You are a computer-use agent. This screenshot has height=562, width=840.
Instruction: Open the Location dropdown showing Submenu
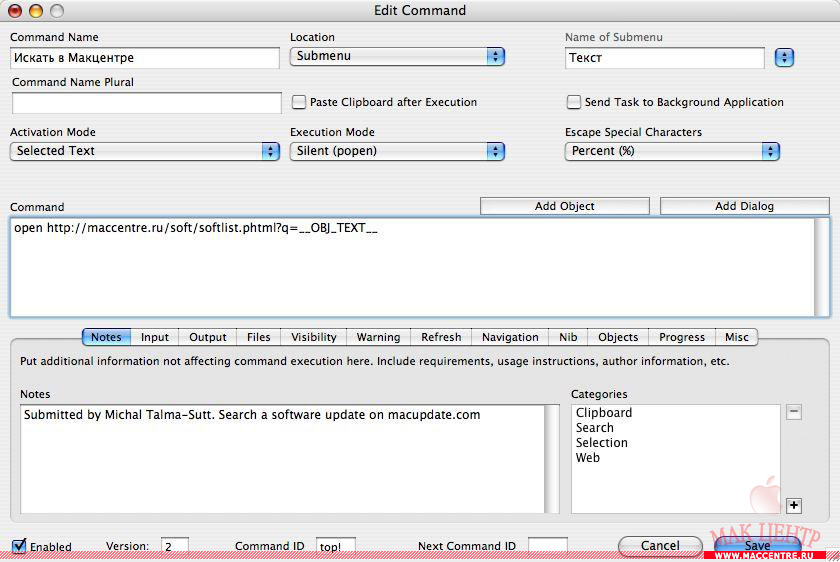coord(397,56)
